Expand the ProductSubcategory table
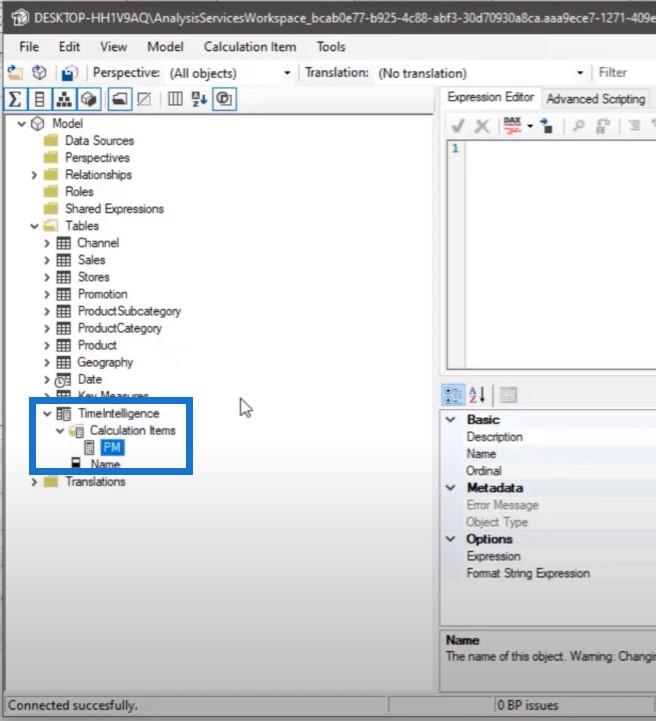656x721 pixels. tap(47, 311)
